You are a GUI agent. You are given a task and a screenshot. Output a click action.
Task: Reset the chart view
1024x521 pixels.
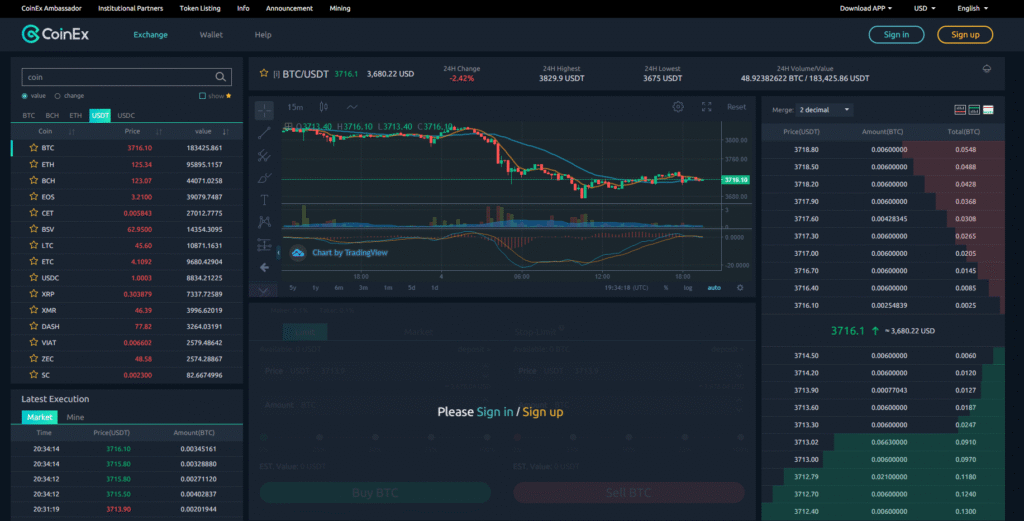coord(736,107)
